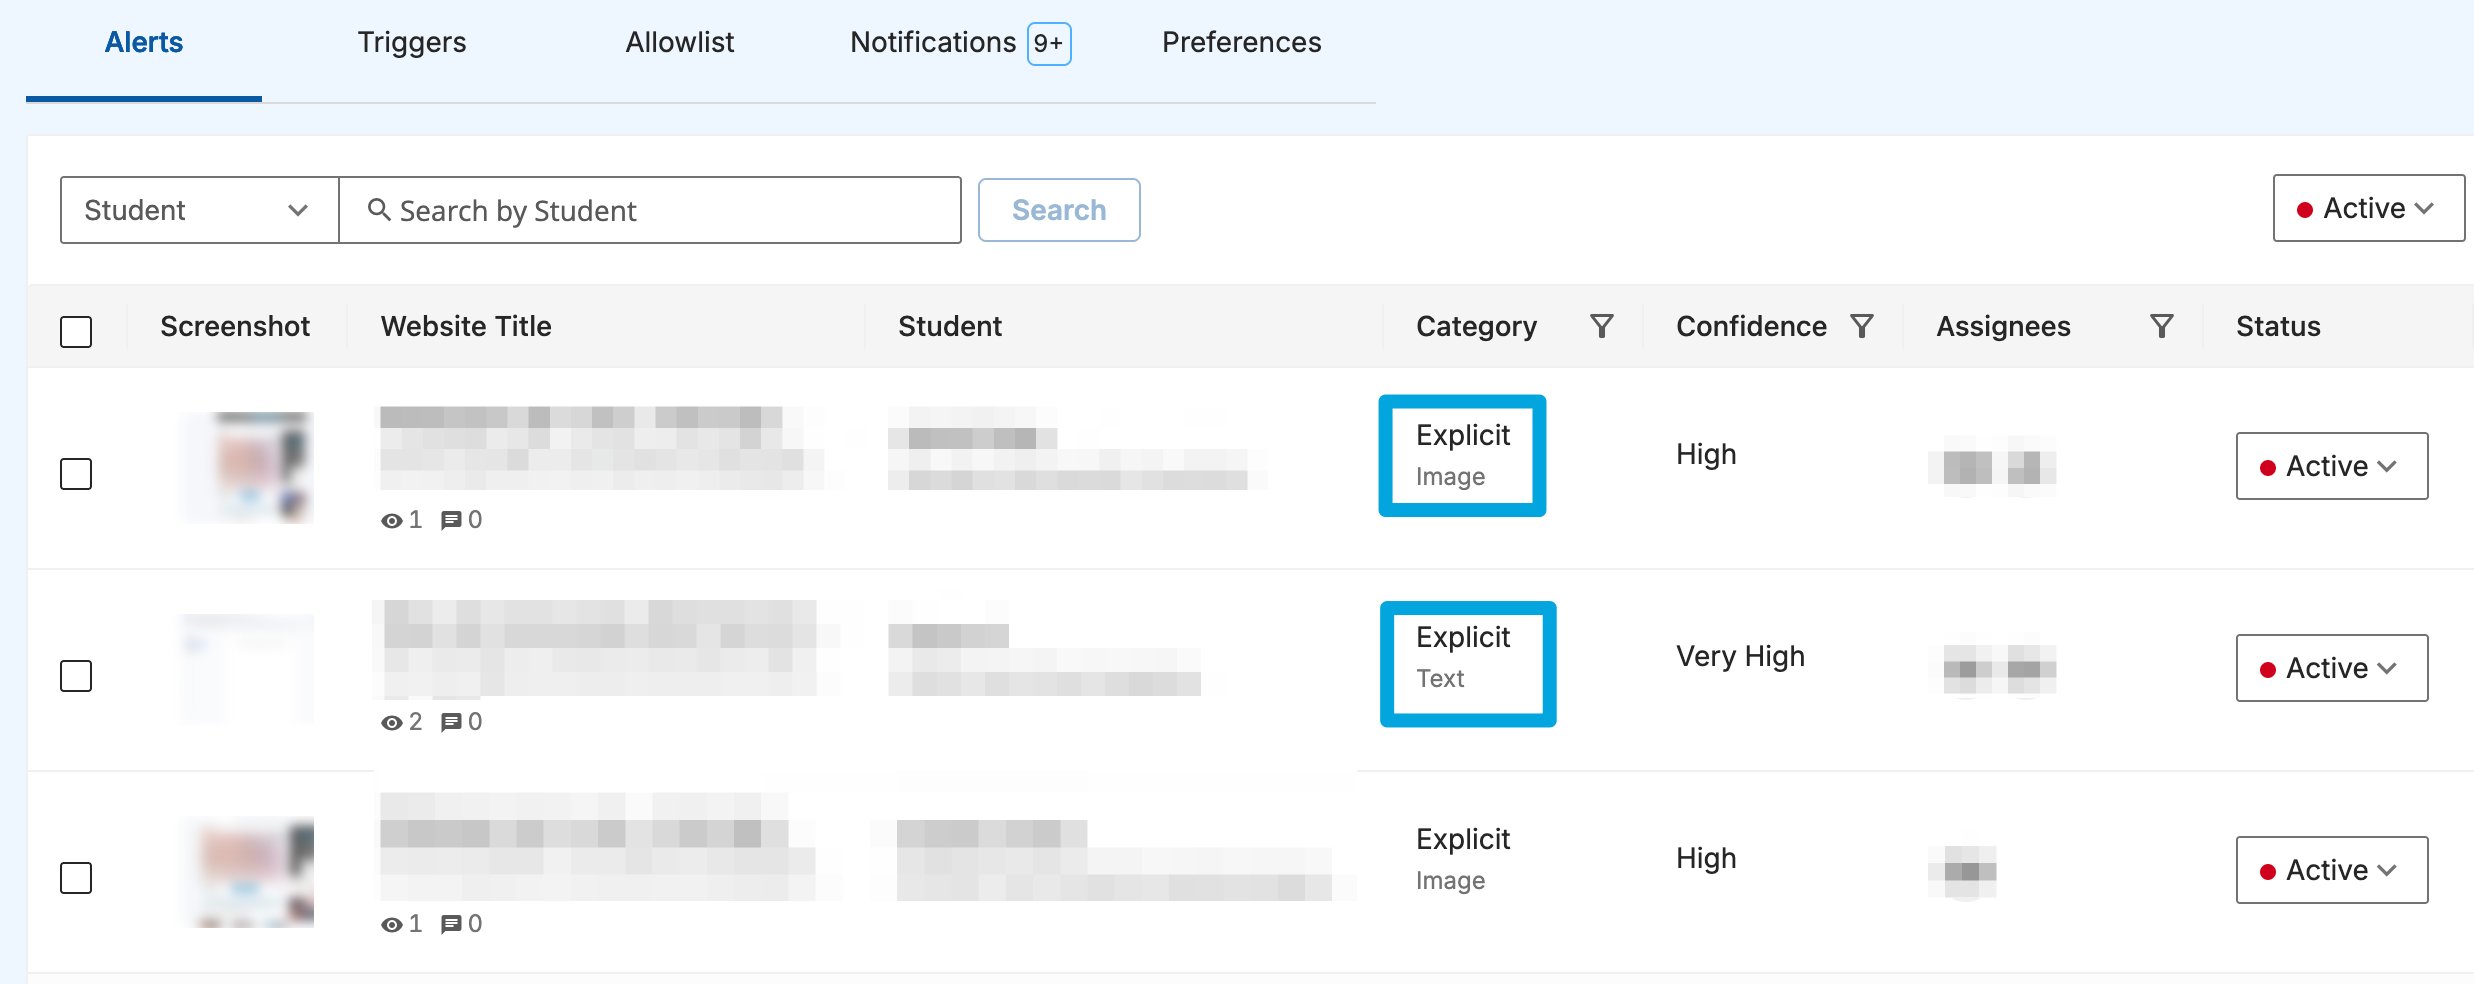Click the Website Title column header
Viewport: 2474px width, 984px height.
(466, 326)
